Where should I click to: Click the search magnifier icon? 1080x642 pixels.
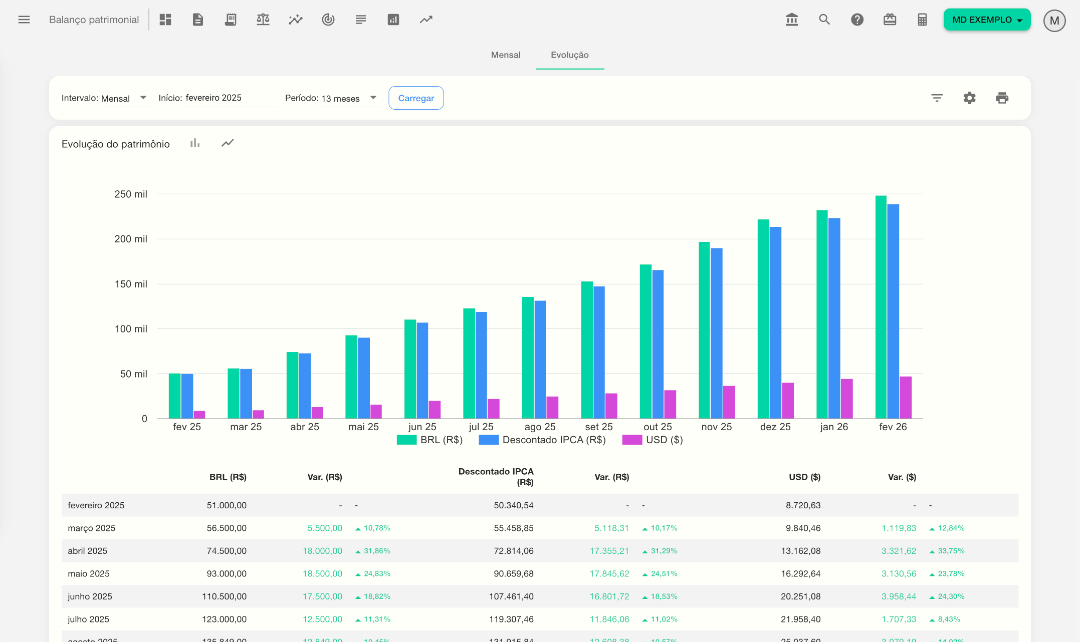824,19
